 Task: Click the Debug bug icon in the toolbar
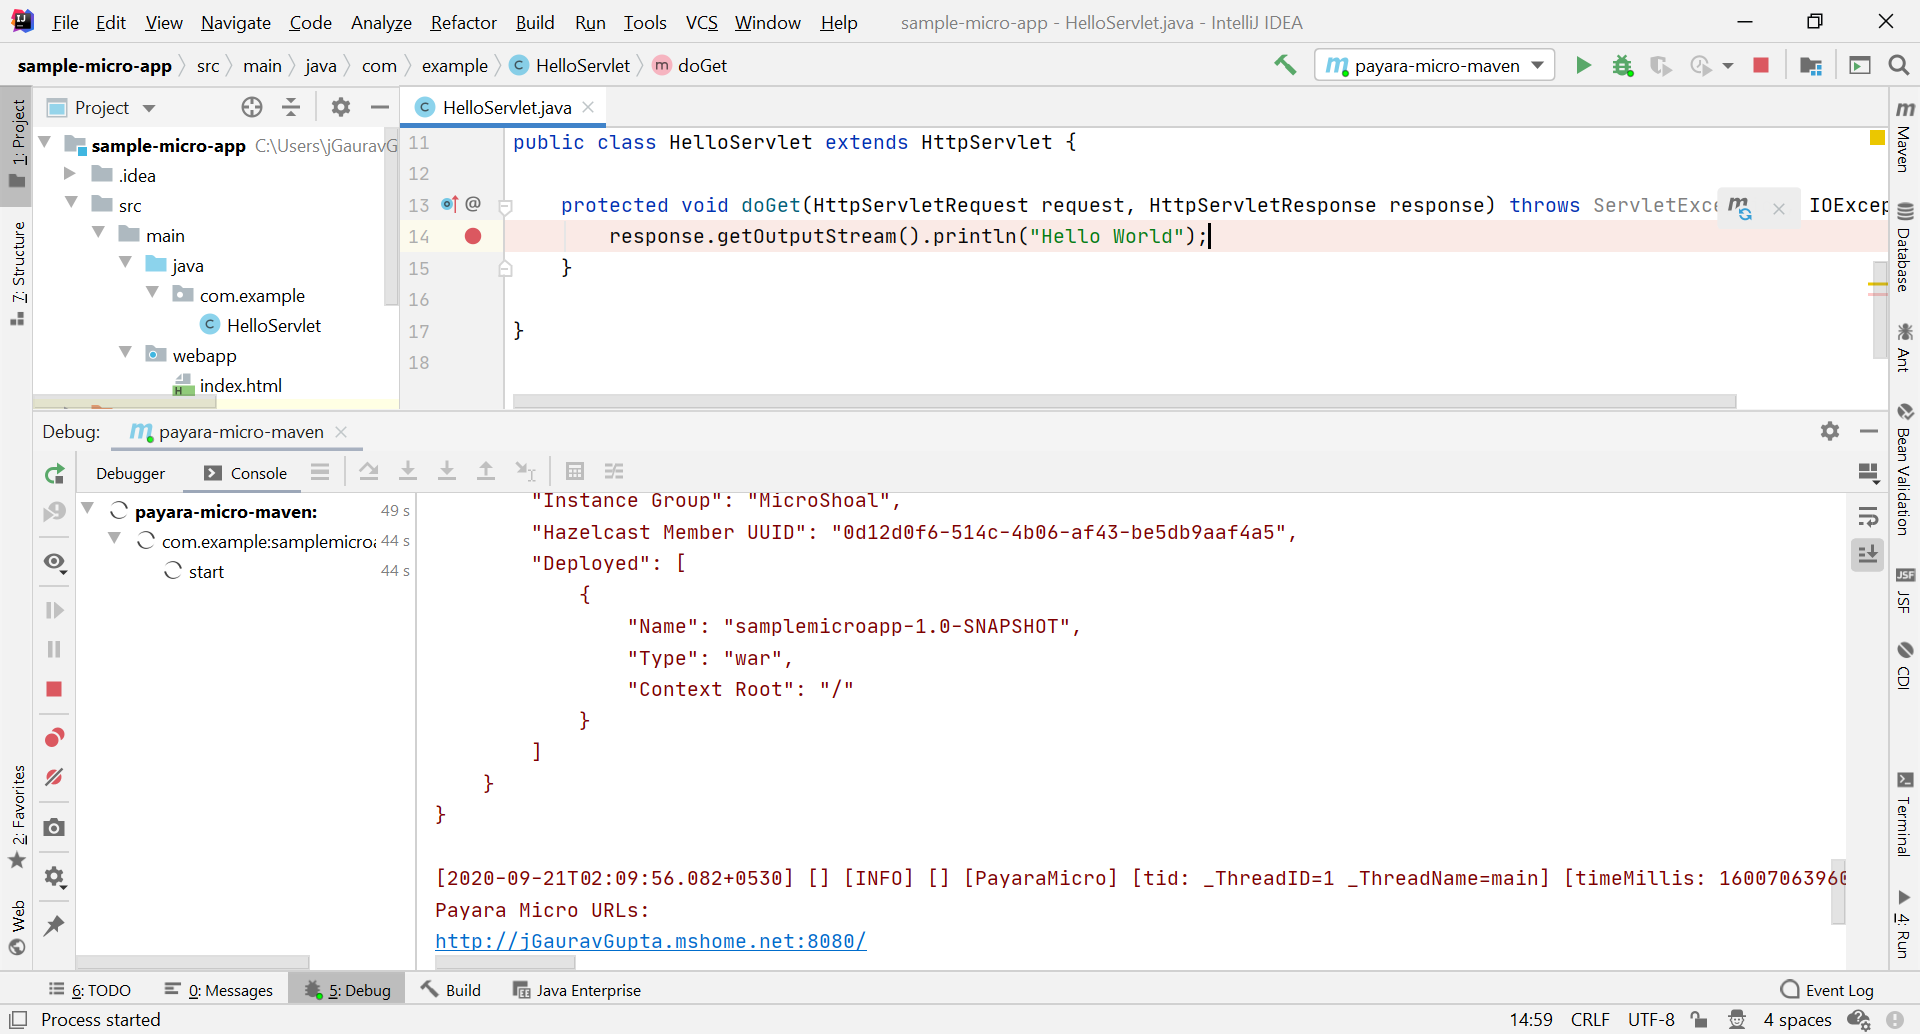click(x=1622, y=66)
